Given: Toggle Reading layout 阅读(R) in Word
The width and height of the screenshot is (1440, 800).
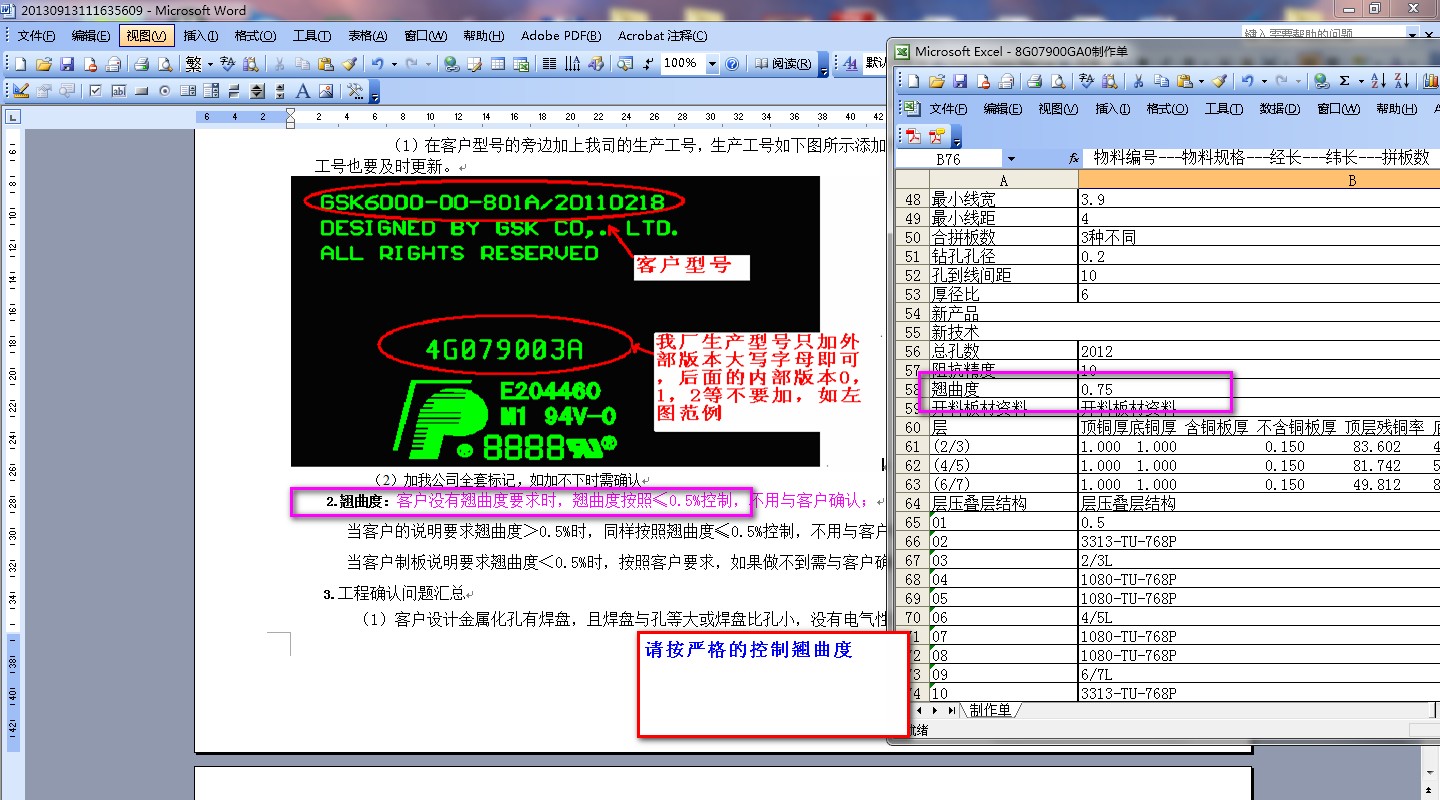Looking at the screenshot, I should (x=782, y=64).
